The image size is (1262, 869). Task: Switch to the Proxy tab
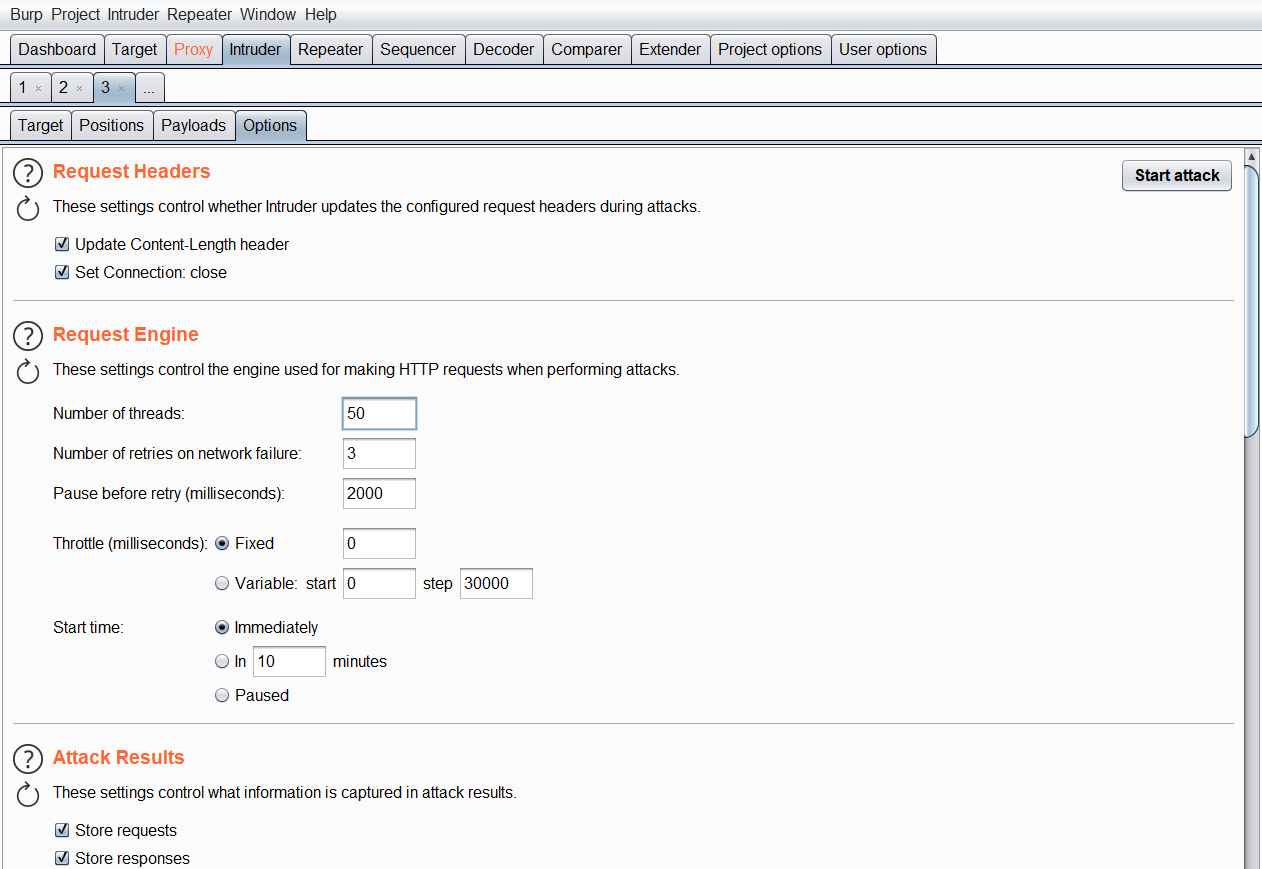tap(193, 49)
